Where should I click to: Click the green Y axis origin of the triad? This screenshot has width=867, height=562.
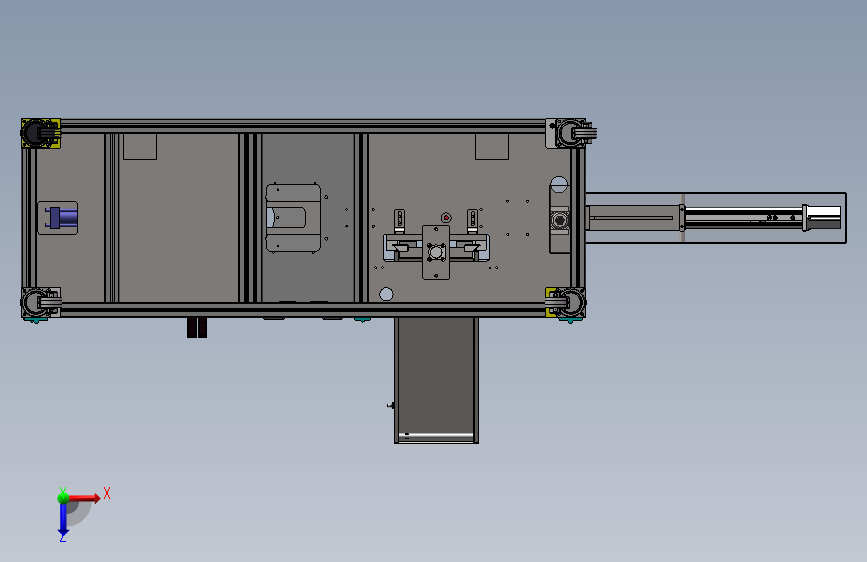coord(63,498)
